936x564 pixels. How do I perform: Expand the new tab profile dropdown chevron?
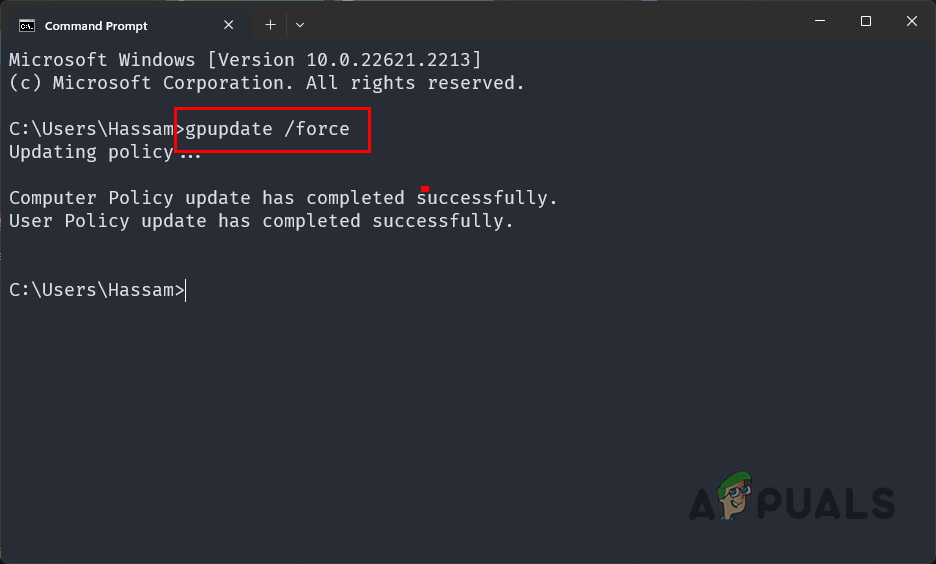(300, 25)
